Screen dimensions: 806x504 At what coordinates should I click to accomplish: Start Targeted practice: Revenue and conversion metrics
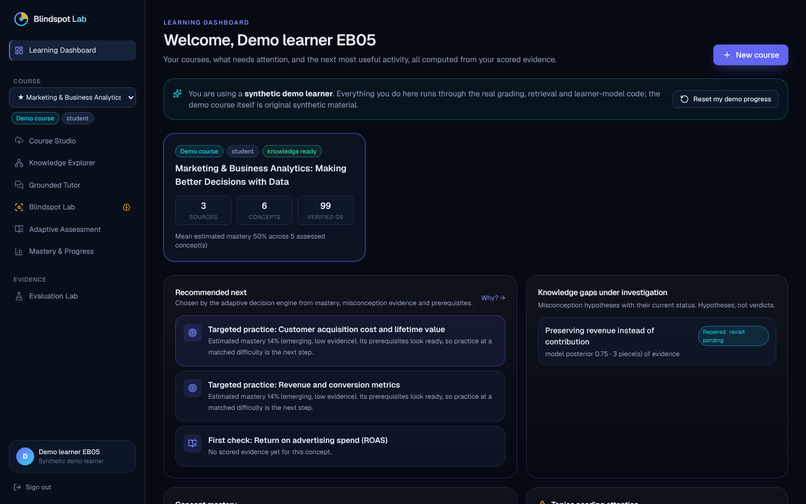(340, 396)
